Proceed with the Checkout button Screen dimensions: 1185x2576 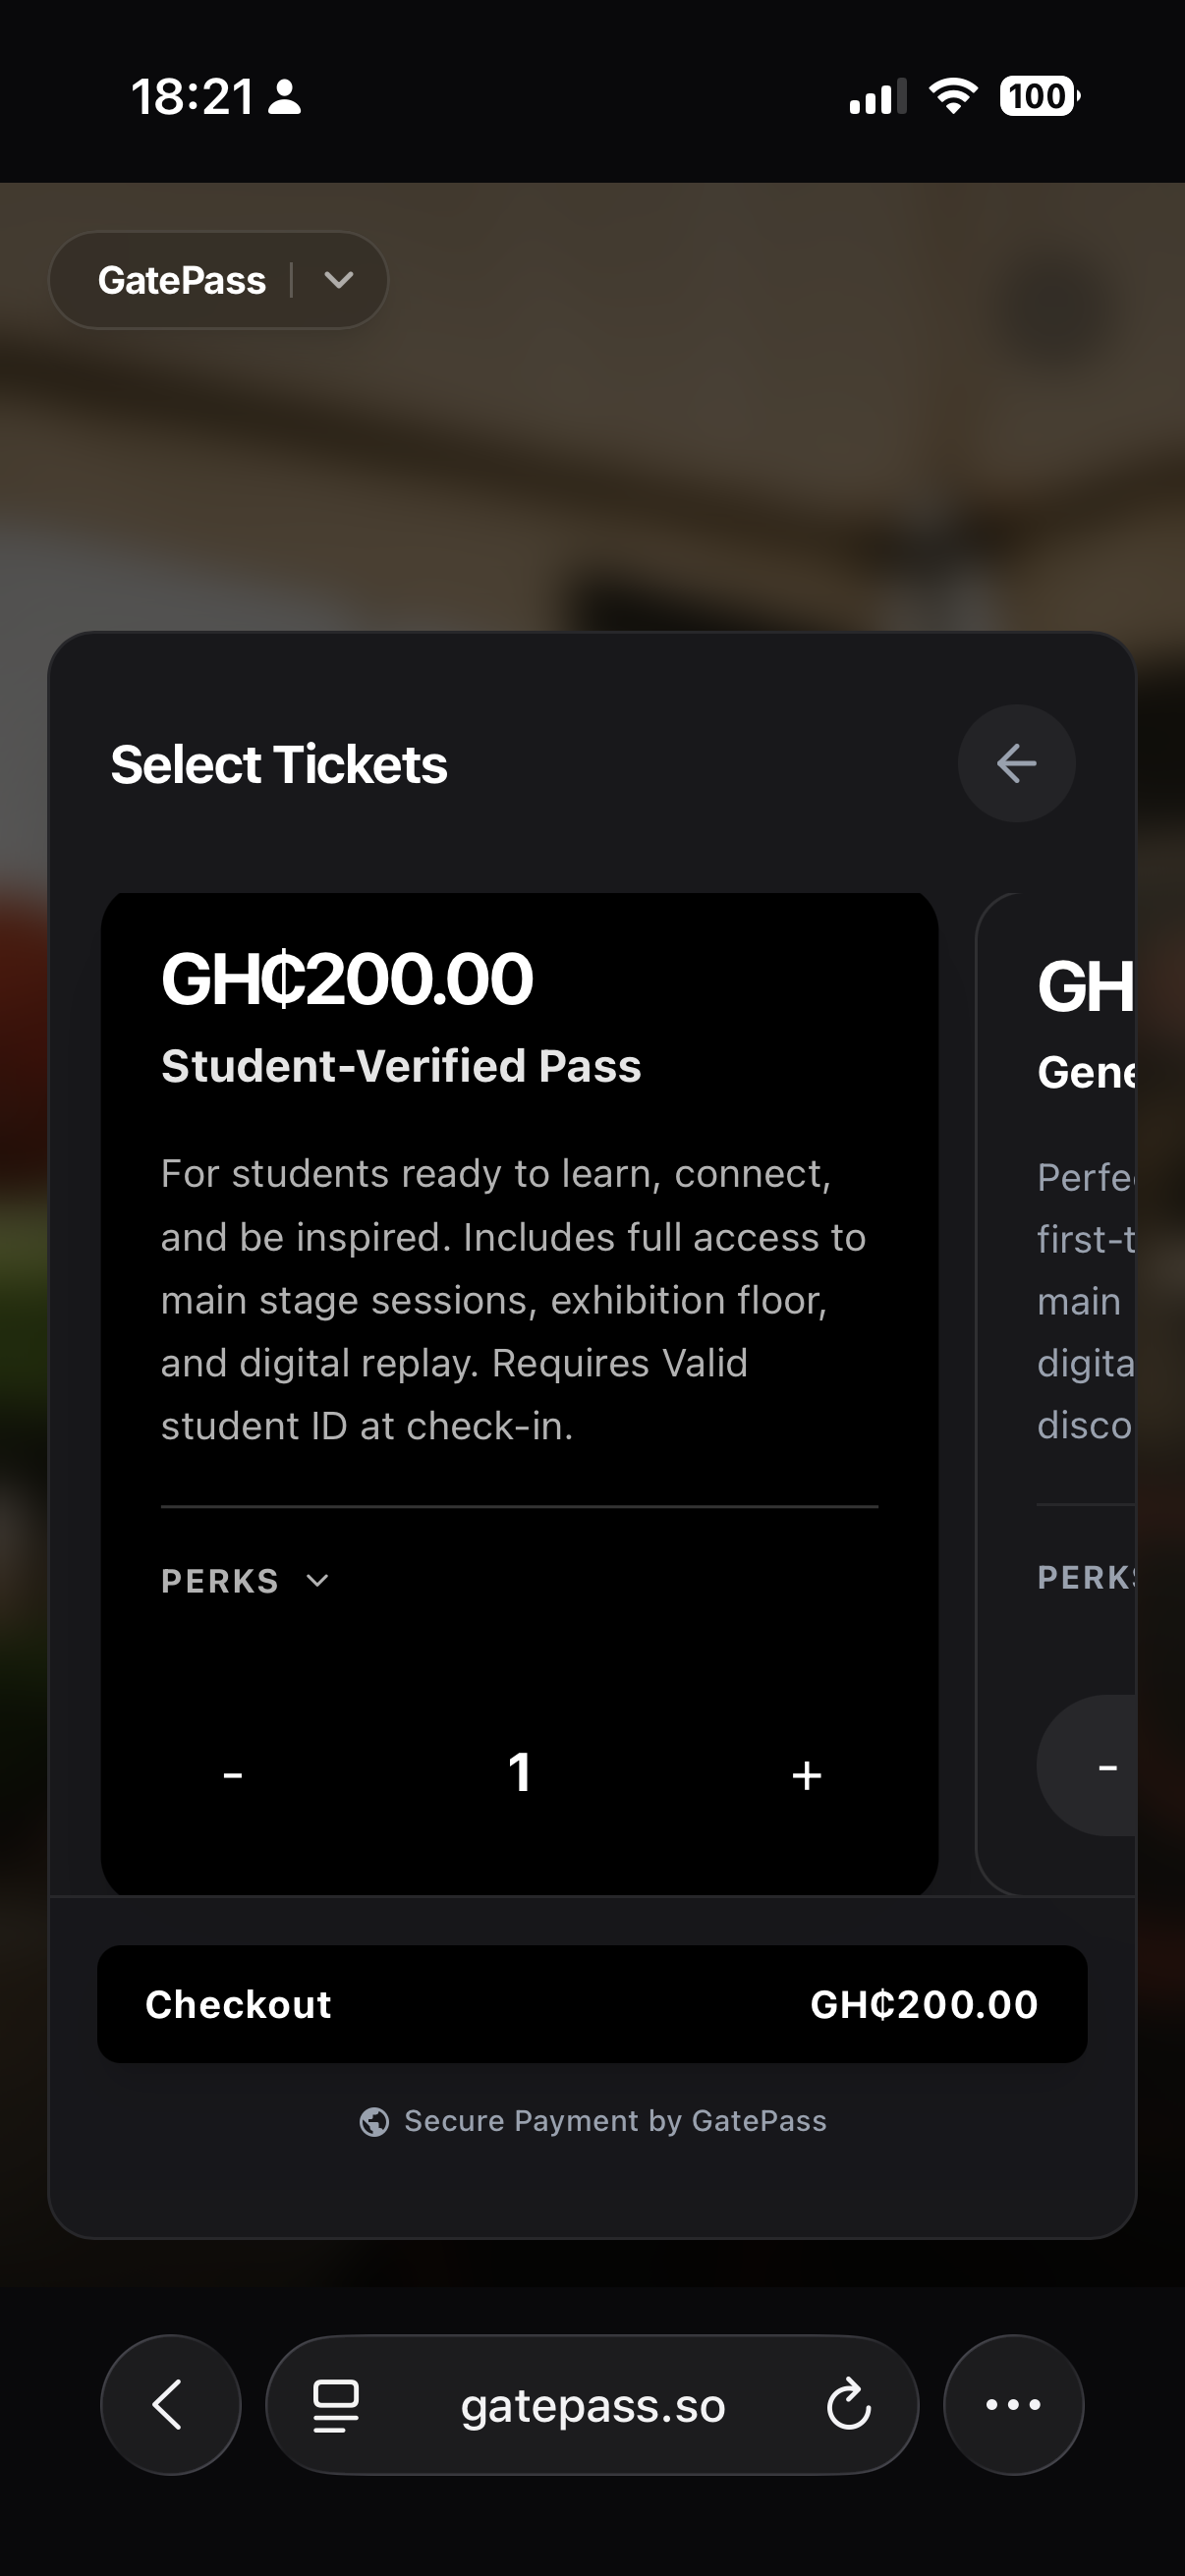tap(592, 2004)
